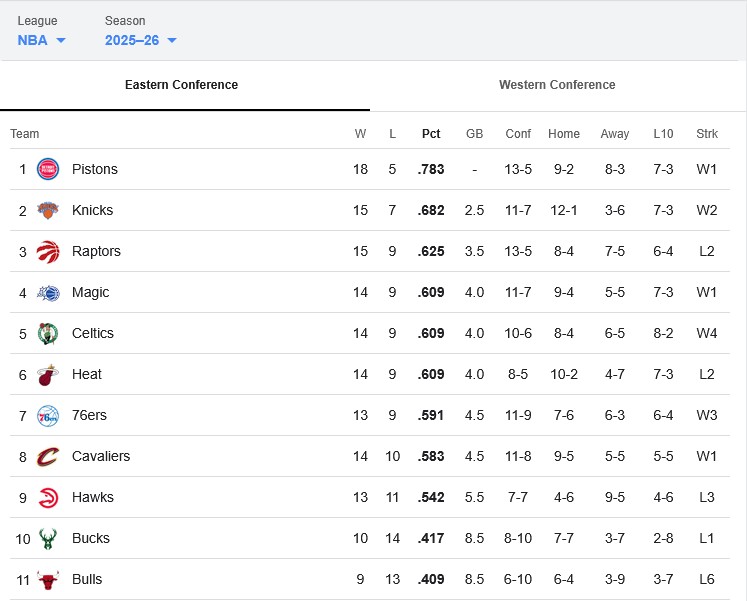This screenshot has width=747, height=601.
Task: Click the Away column header
Action: [x=615, y=134]
